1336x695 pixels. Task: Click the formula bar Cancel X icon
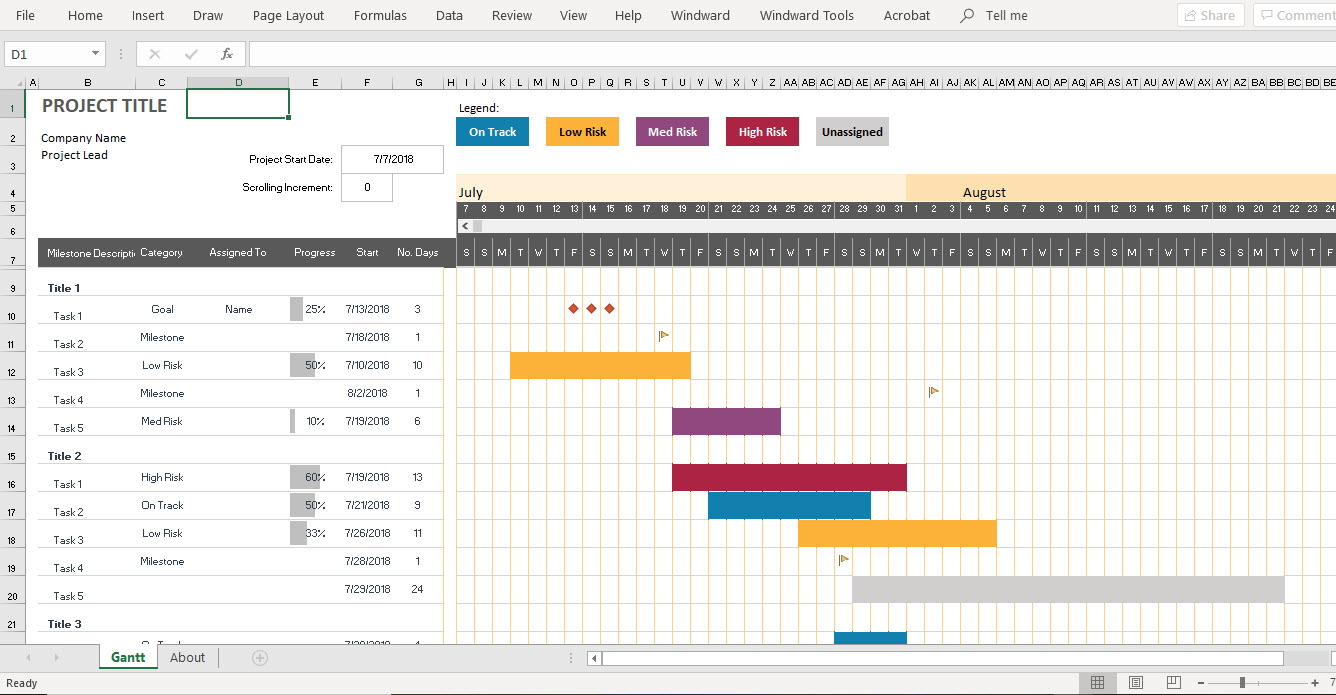pos(155,54)
